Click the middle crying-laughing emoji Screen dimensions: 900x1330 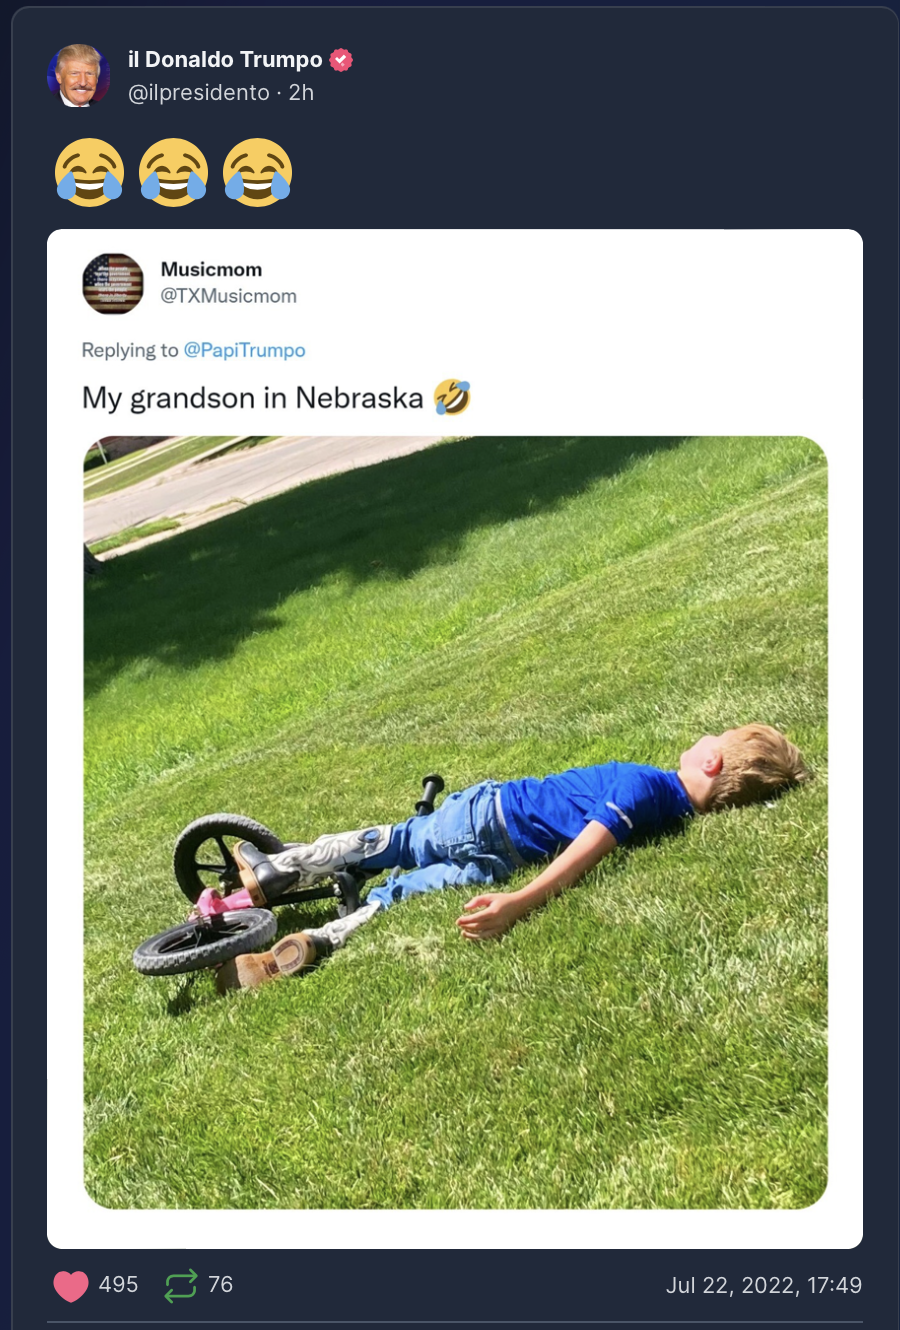coord(174,172)
